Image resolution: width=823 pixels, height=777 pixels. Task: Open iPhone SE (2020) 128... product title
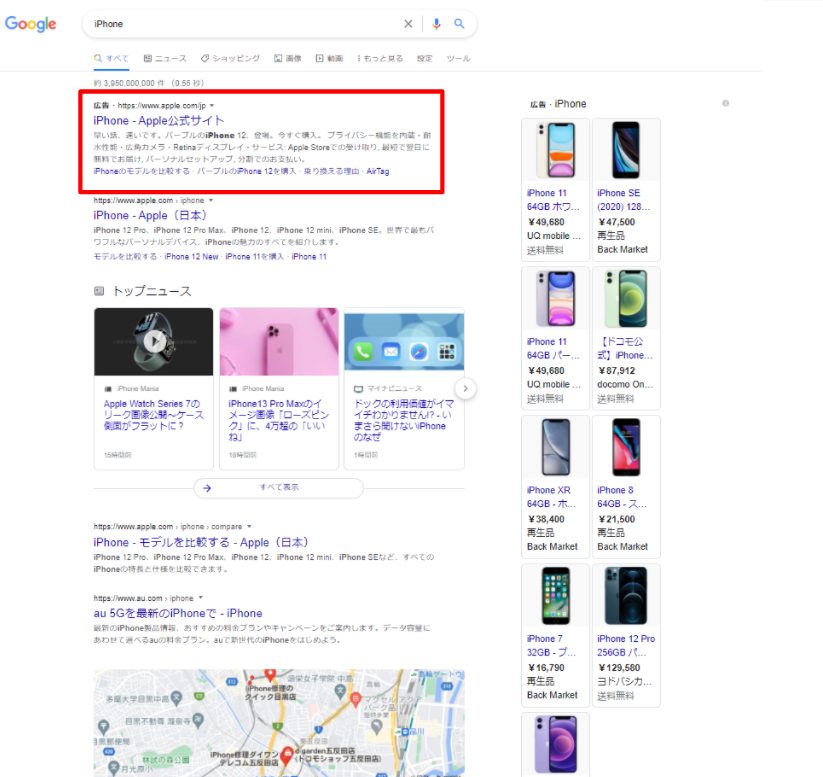624,200
